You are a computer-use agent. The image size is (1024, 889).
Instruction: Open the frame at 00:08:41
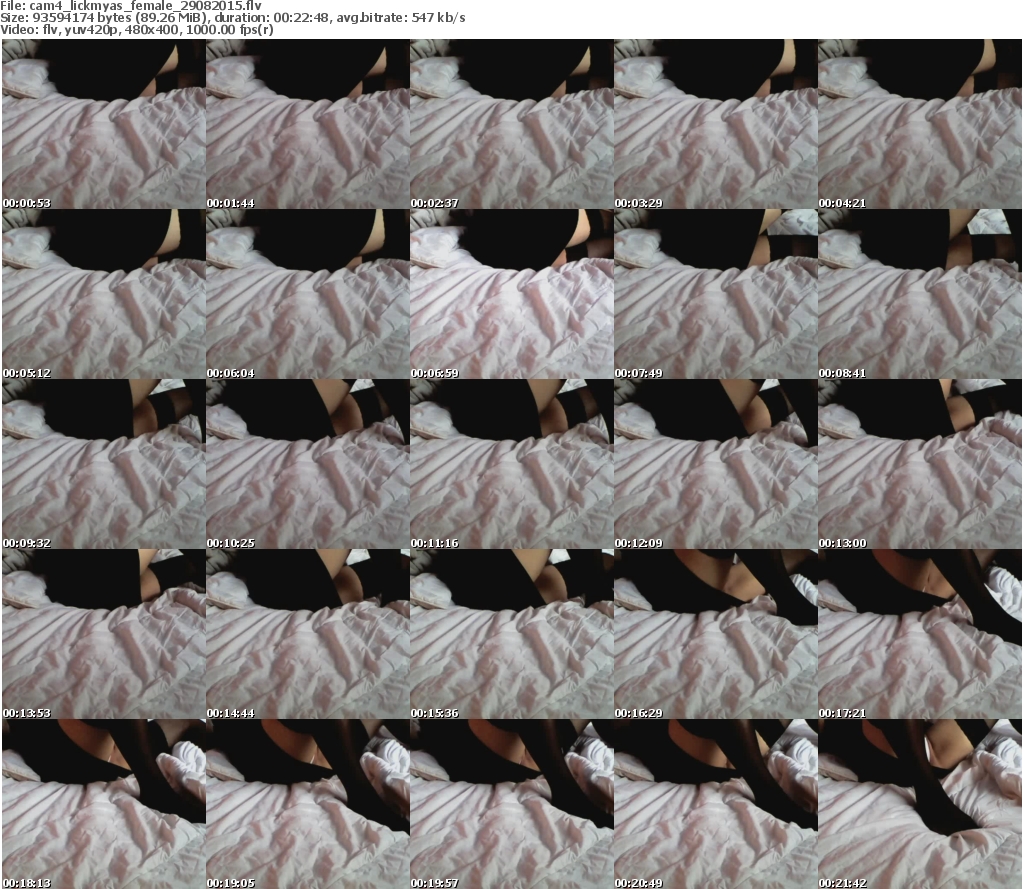(x=920, y=294)
